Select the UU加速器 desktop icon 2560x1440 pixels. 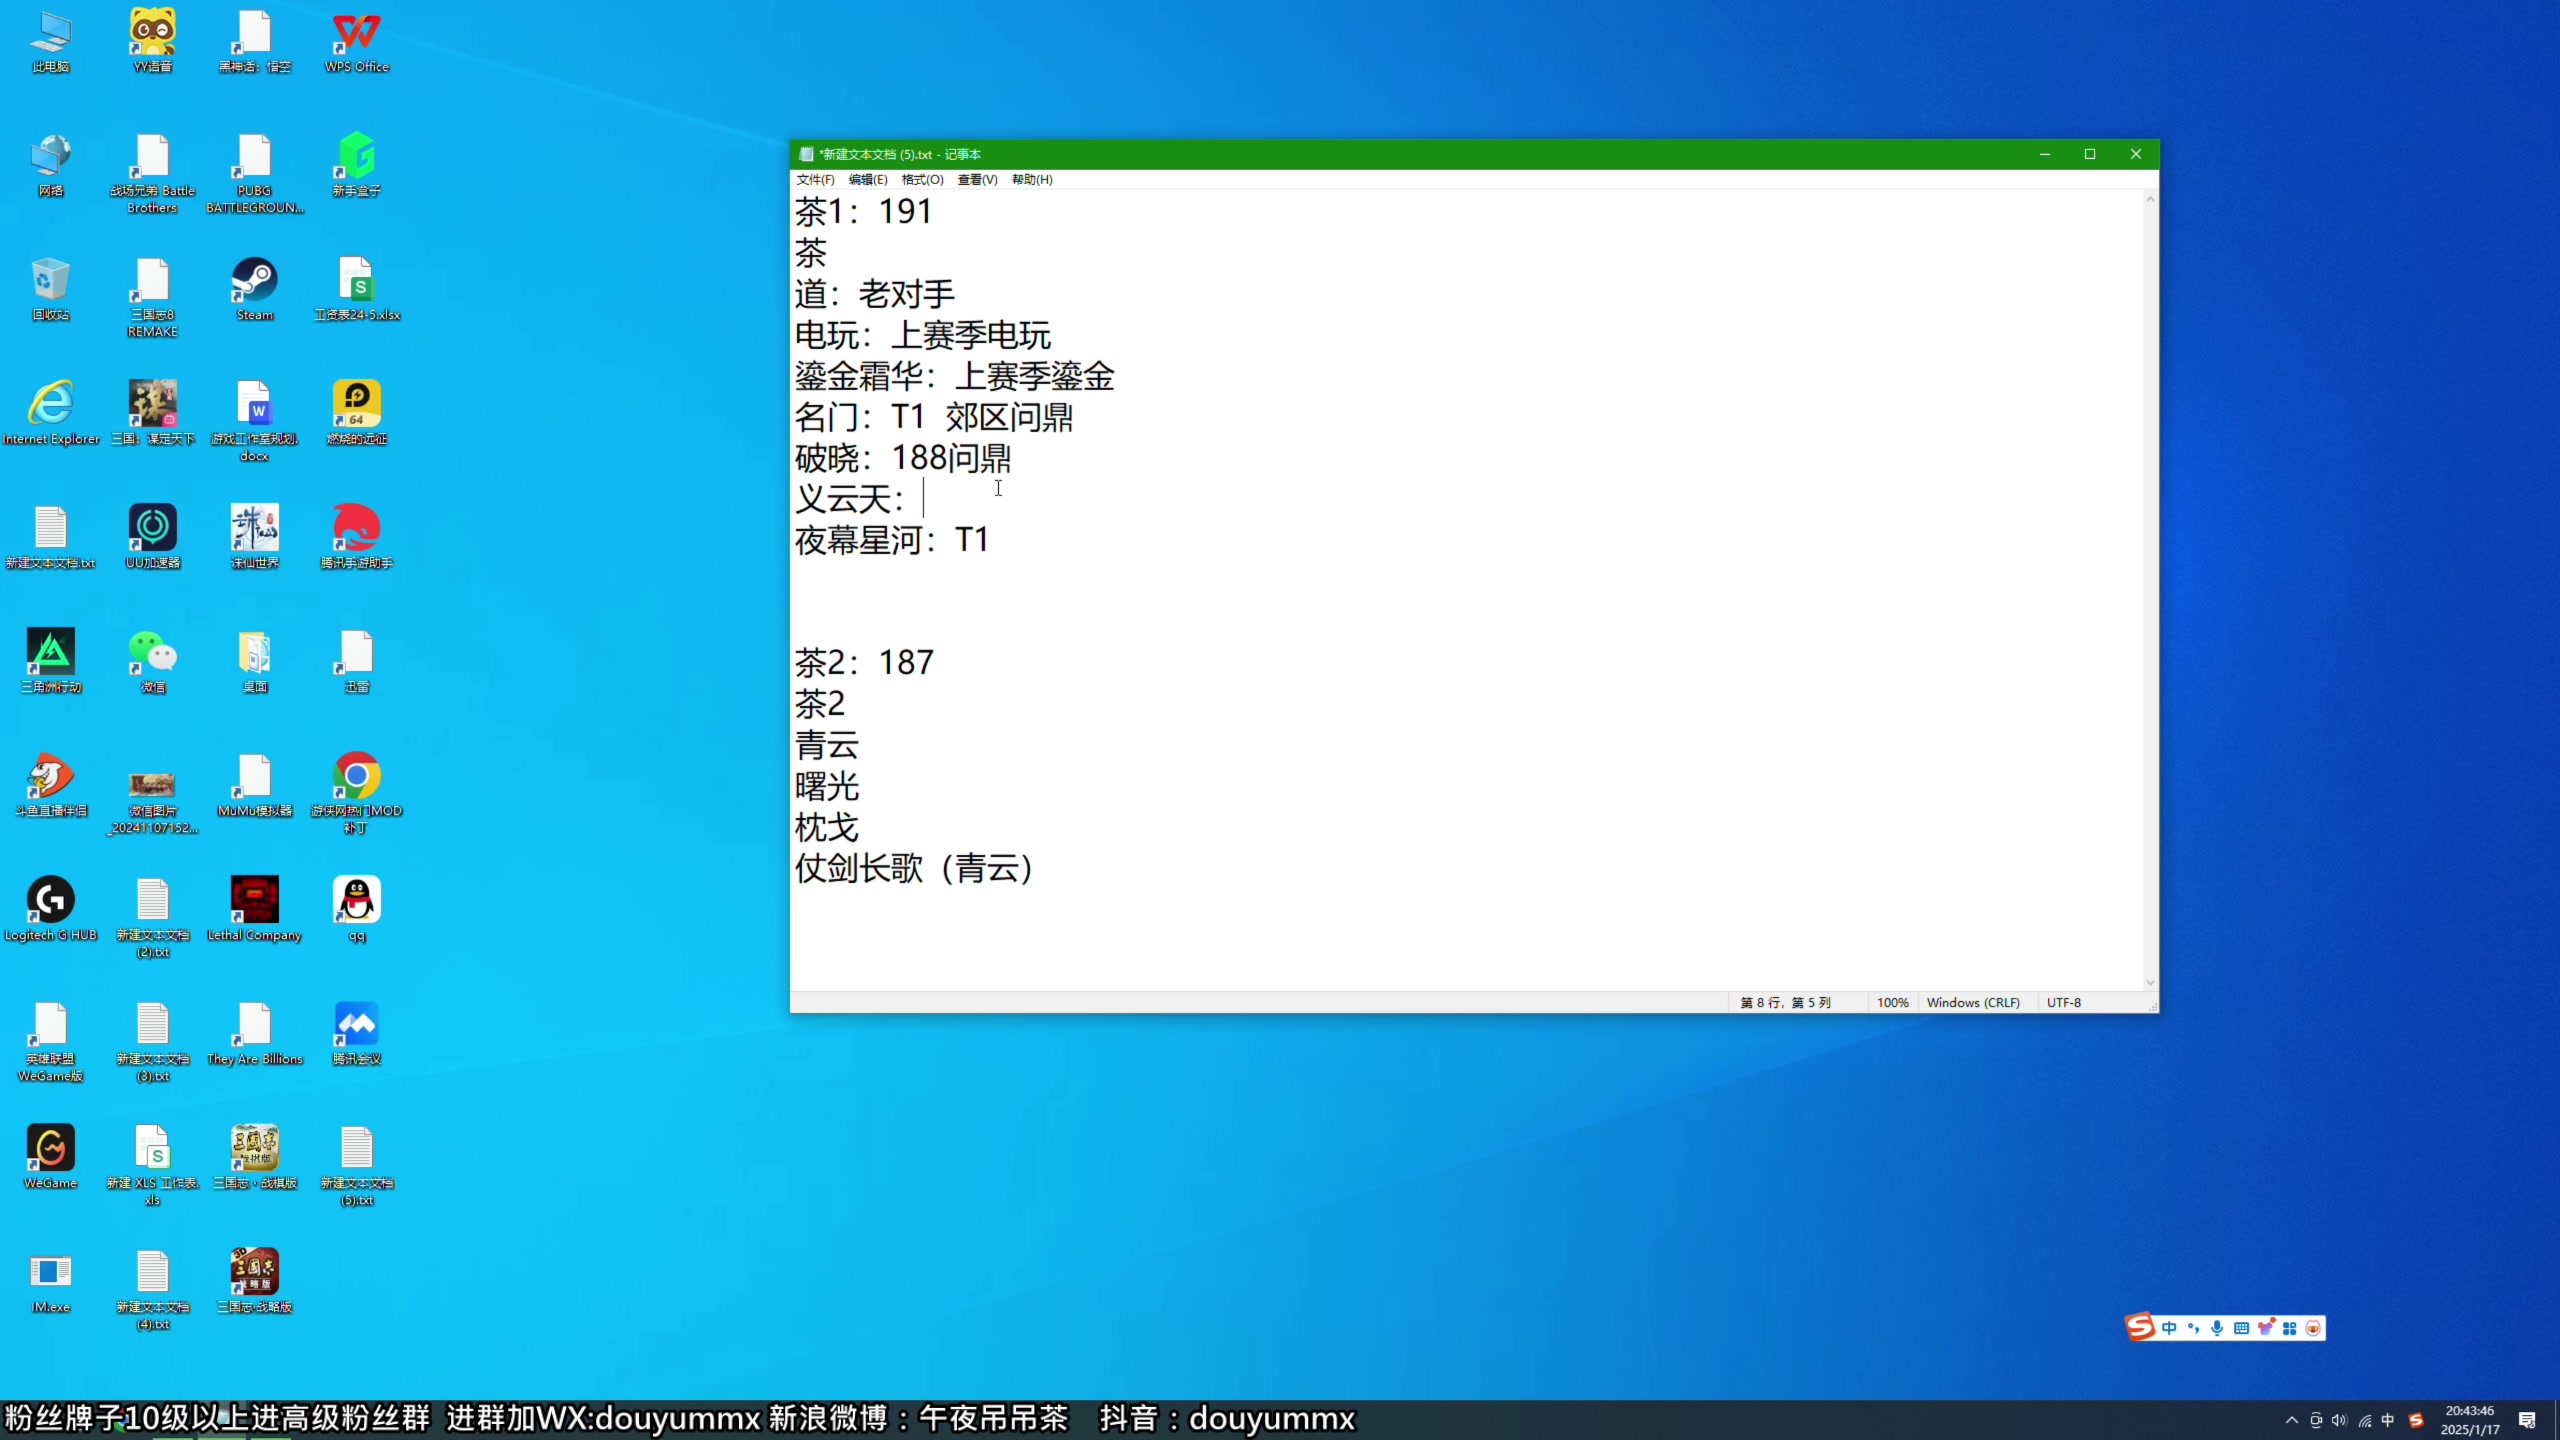pos(153,538)
